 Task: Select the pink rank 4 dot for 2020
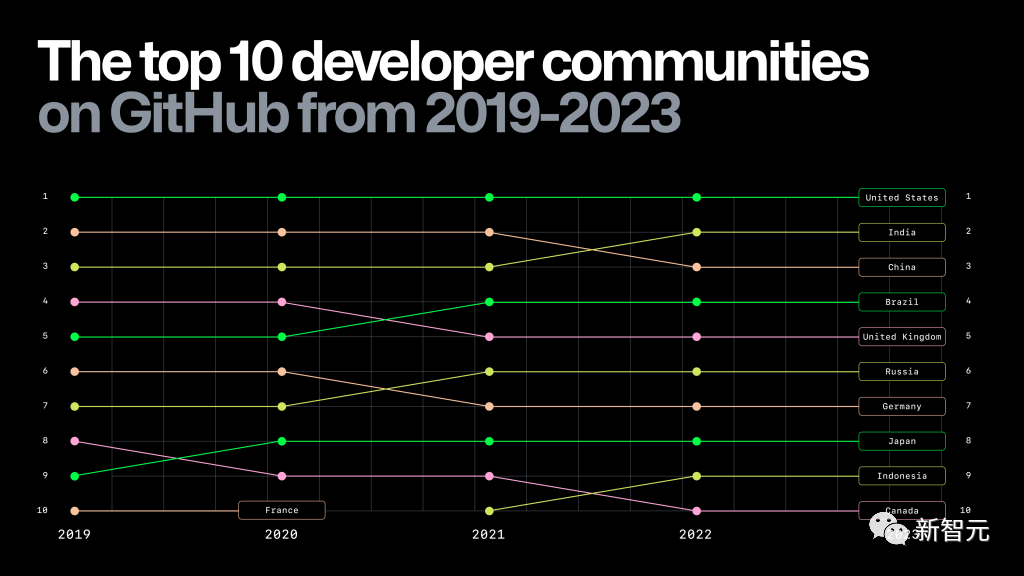(x=282, y=302)
